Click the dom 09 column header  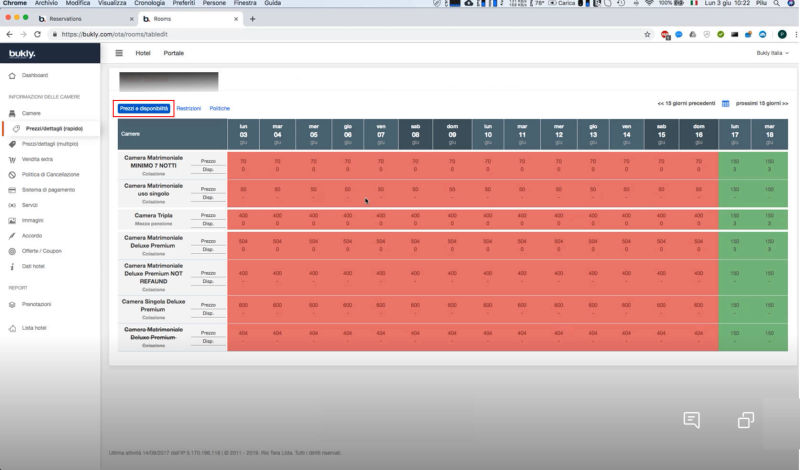pyautogui.click(x=452, y=134)
